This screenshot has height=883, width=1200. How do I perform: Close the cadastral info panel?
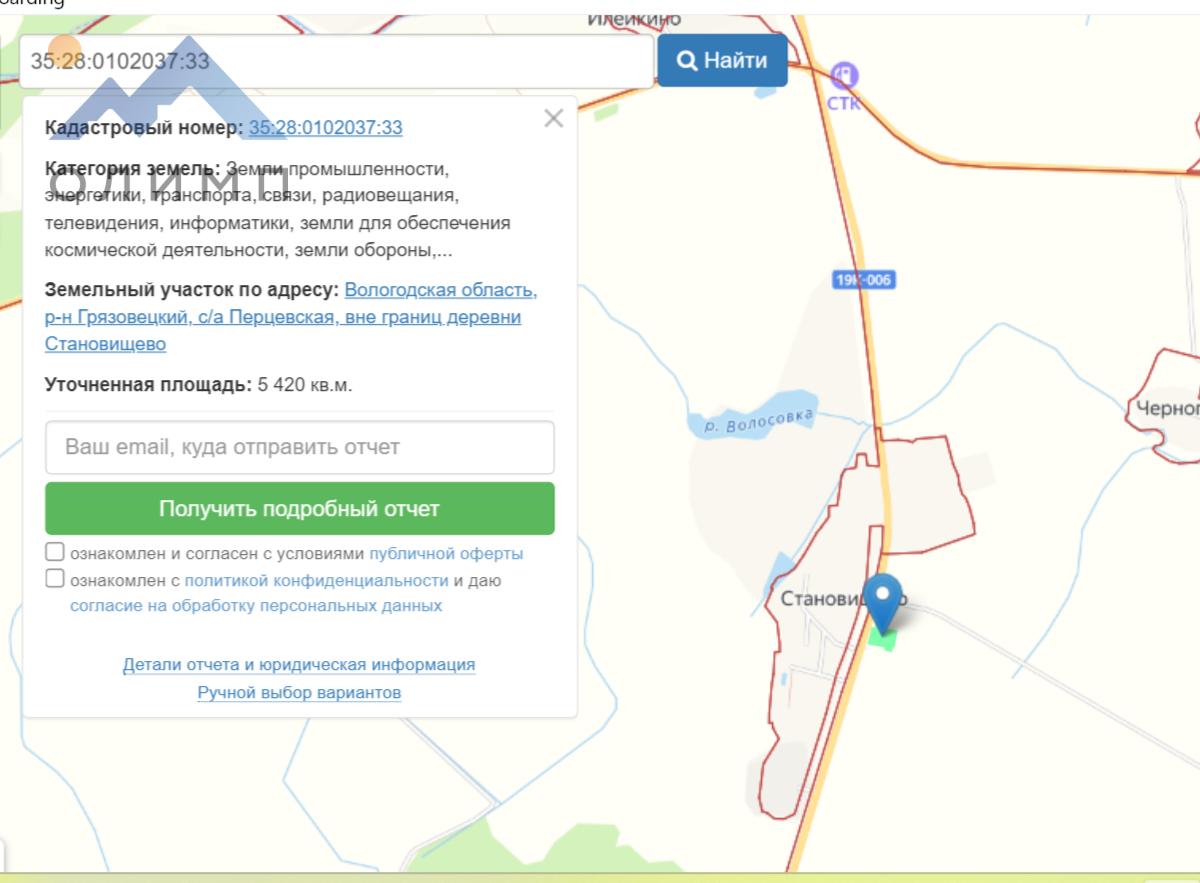(x=554, y=119)
